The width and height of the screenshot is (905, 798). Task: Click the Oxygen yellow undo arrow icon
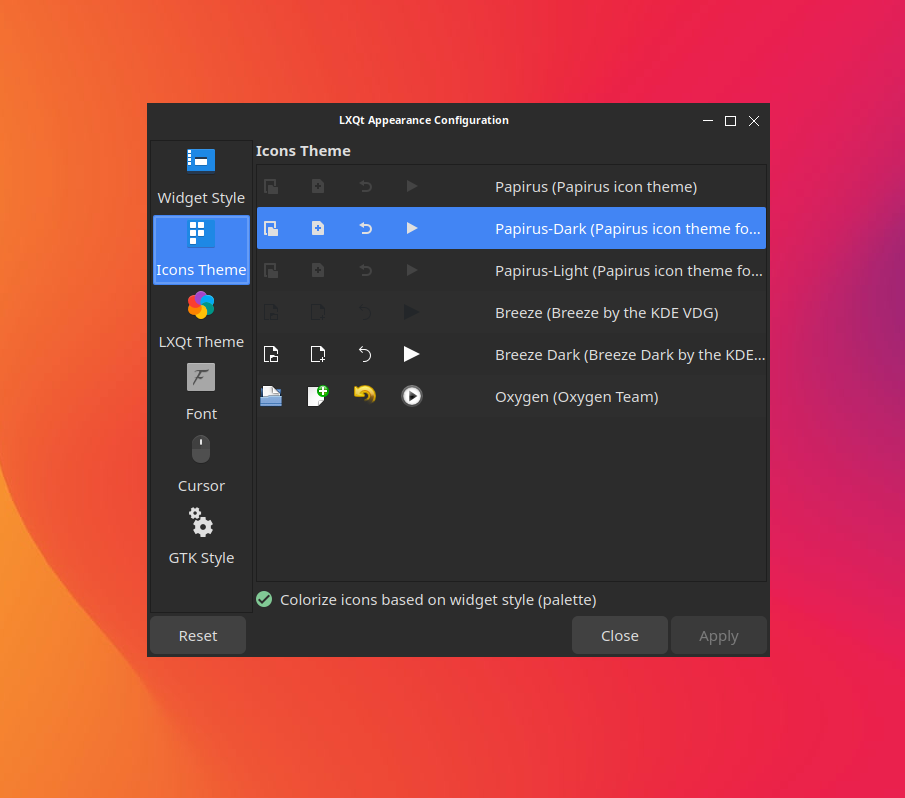click(x=365, y=396)
